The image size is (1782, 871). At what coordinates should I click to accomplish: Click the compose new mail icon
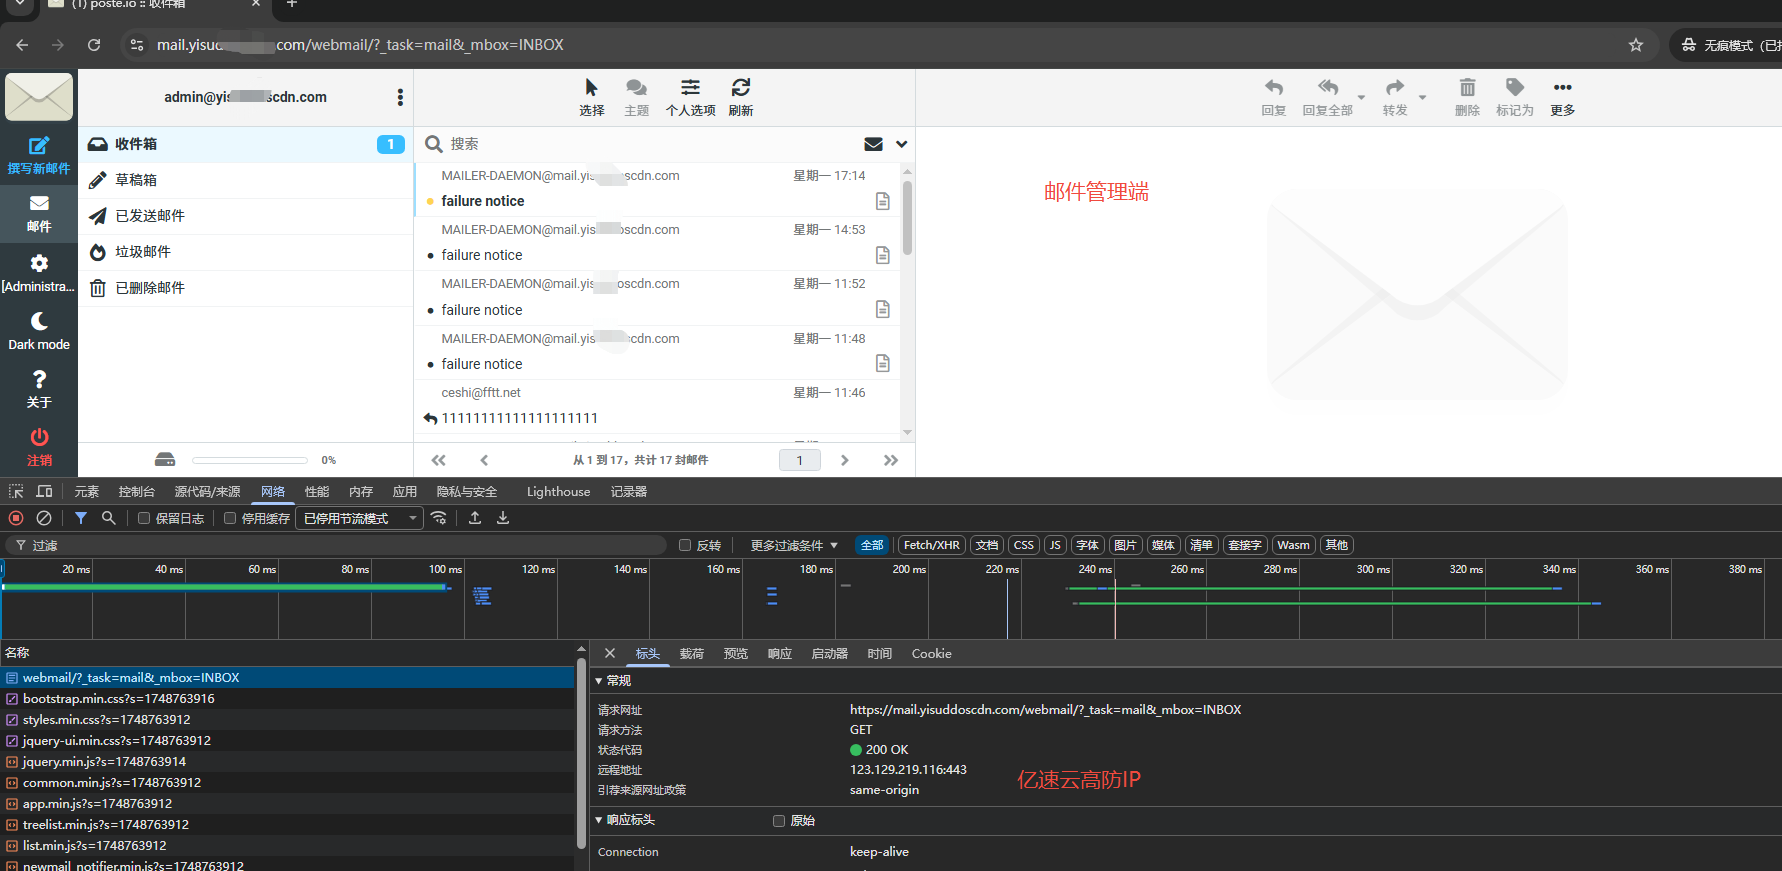pos(39,146)
